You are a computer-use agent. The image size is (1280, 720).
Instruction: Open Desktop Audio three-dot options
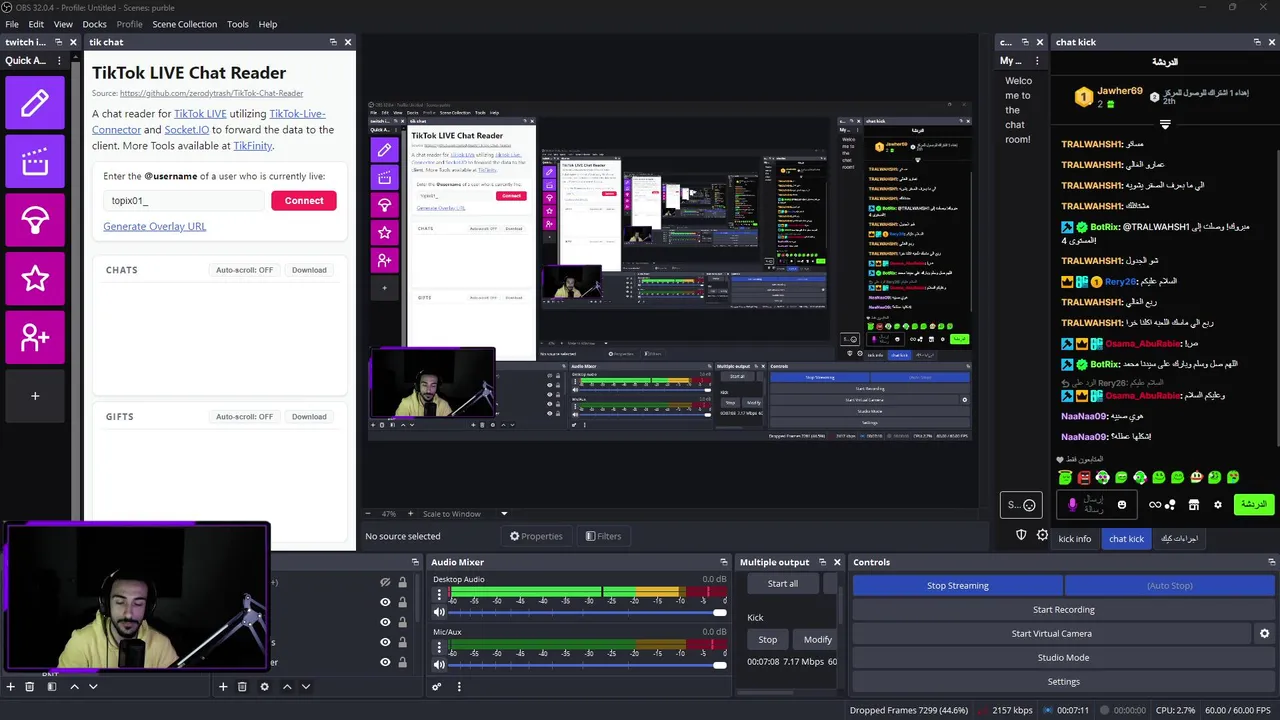tap(439, 596)
